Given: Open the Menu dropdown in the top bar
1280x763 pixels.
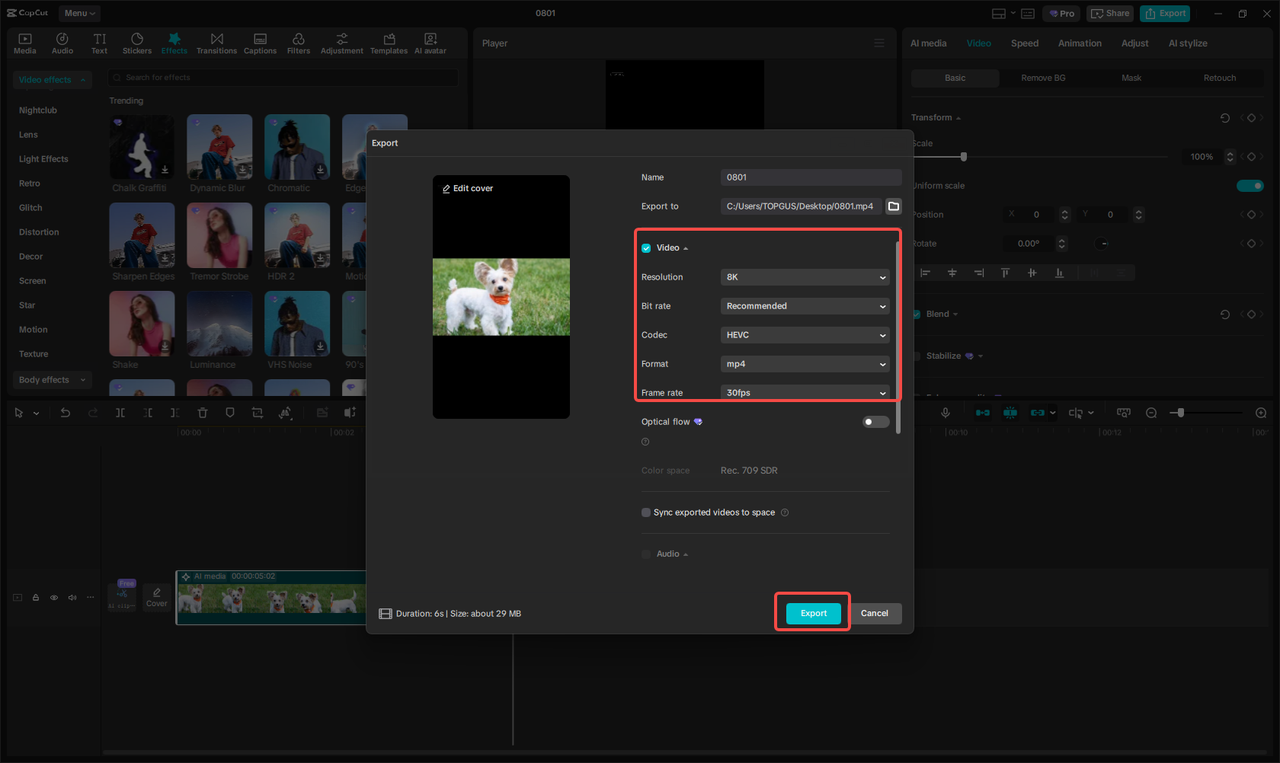Looking at the screenshot, I should click(78, 13).
